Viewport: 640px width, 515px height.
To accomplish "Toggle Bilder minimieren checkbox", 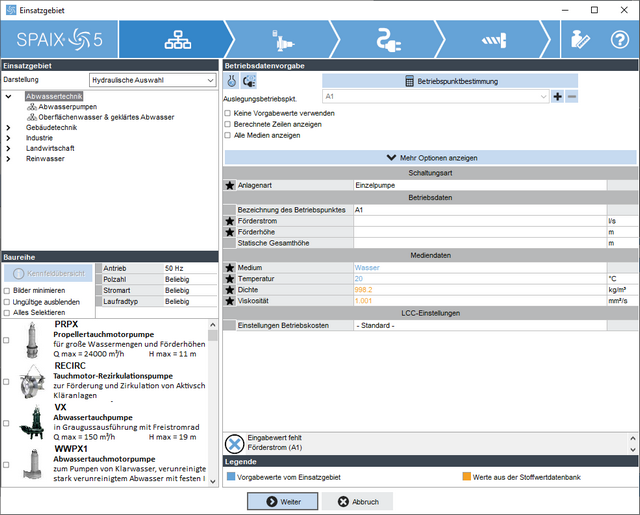I will 8,290.
